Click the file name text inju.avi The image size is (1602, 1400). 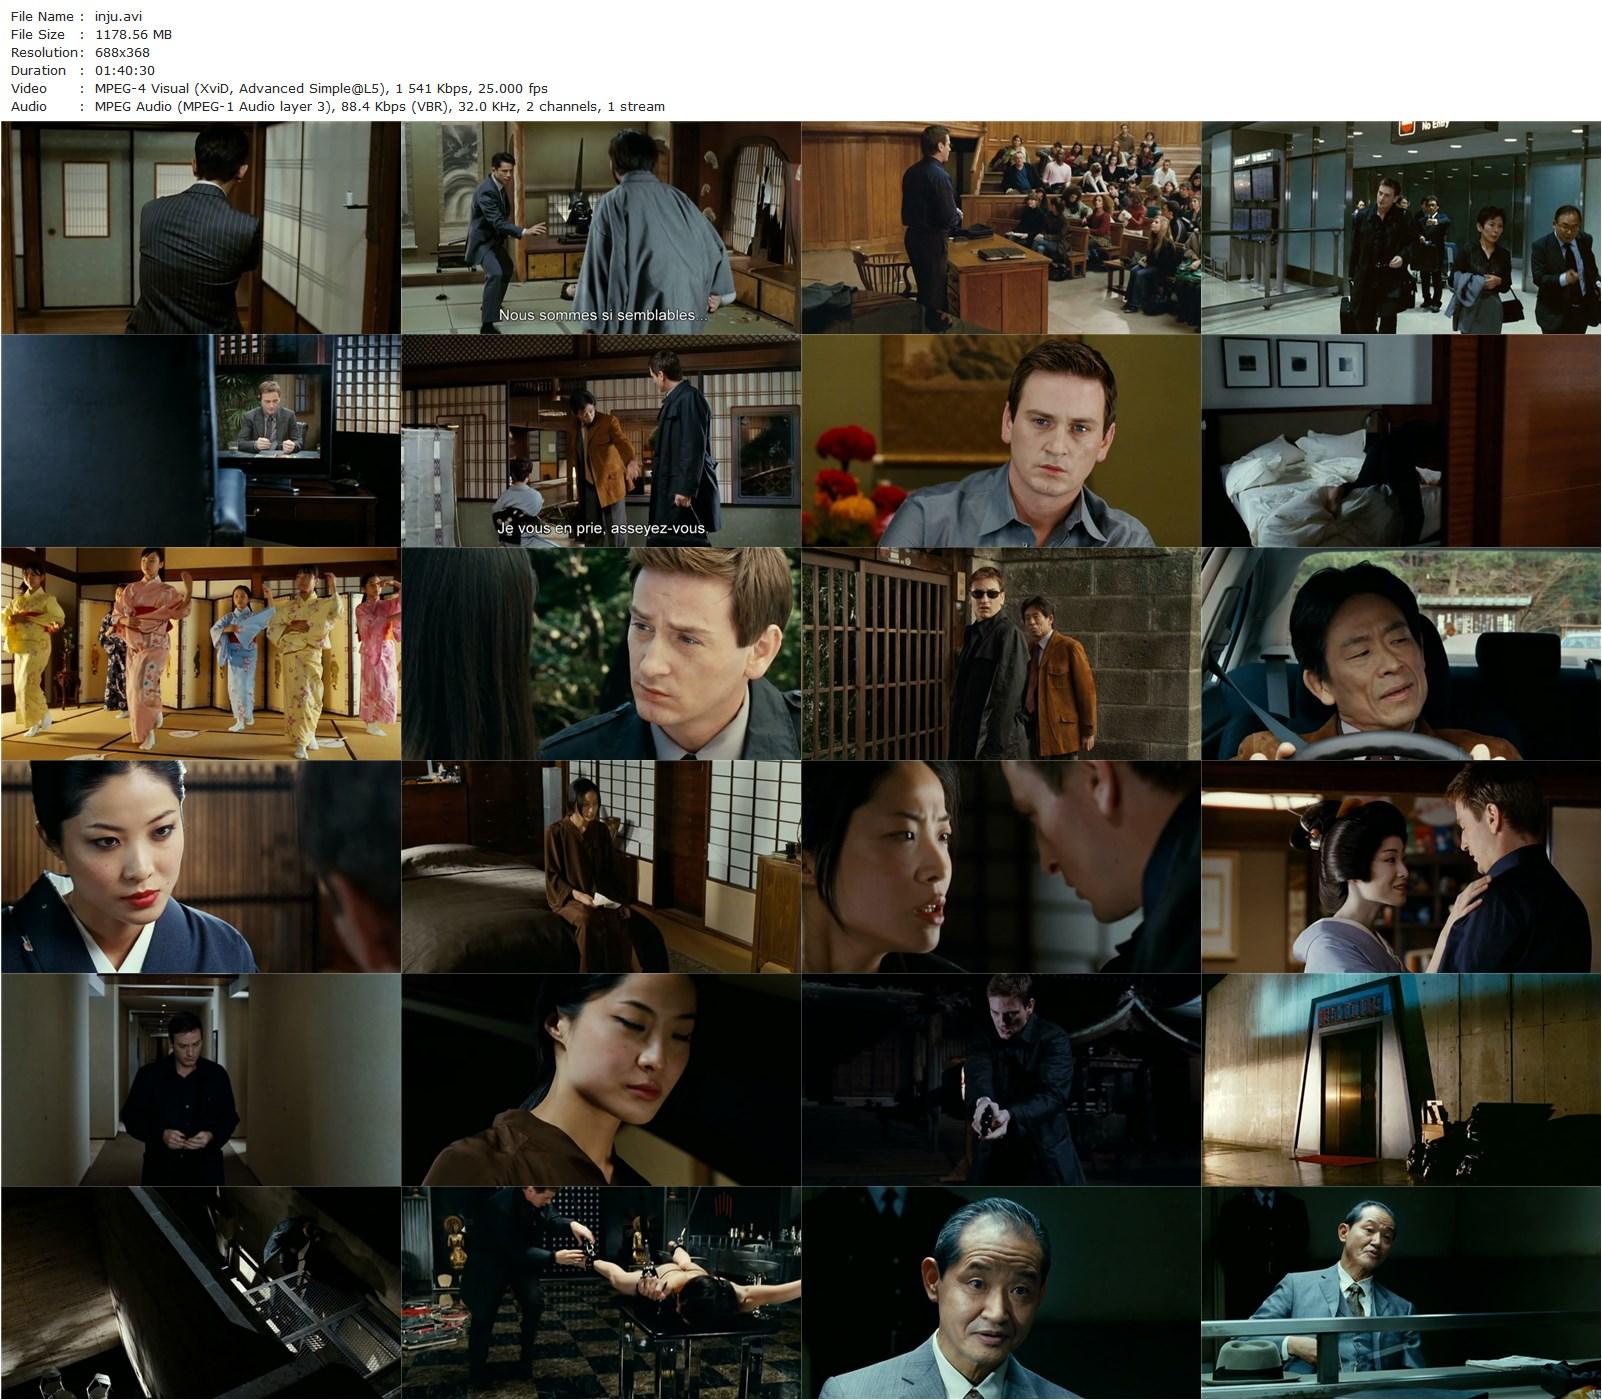118,16
